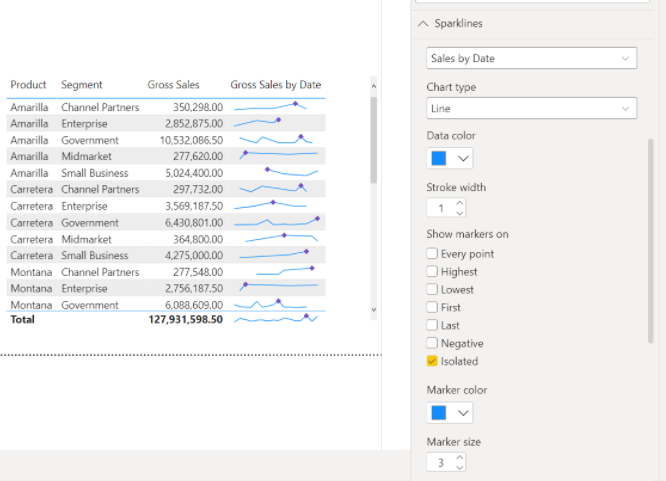The image size is (666, 481).
Task: Collapse the Sparklines section
Action: [x=423, y=24]
